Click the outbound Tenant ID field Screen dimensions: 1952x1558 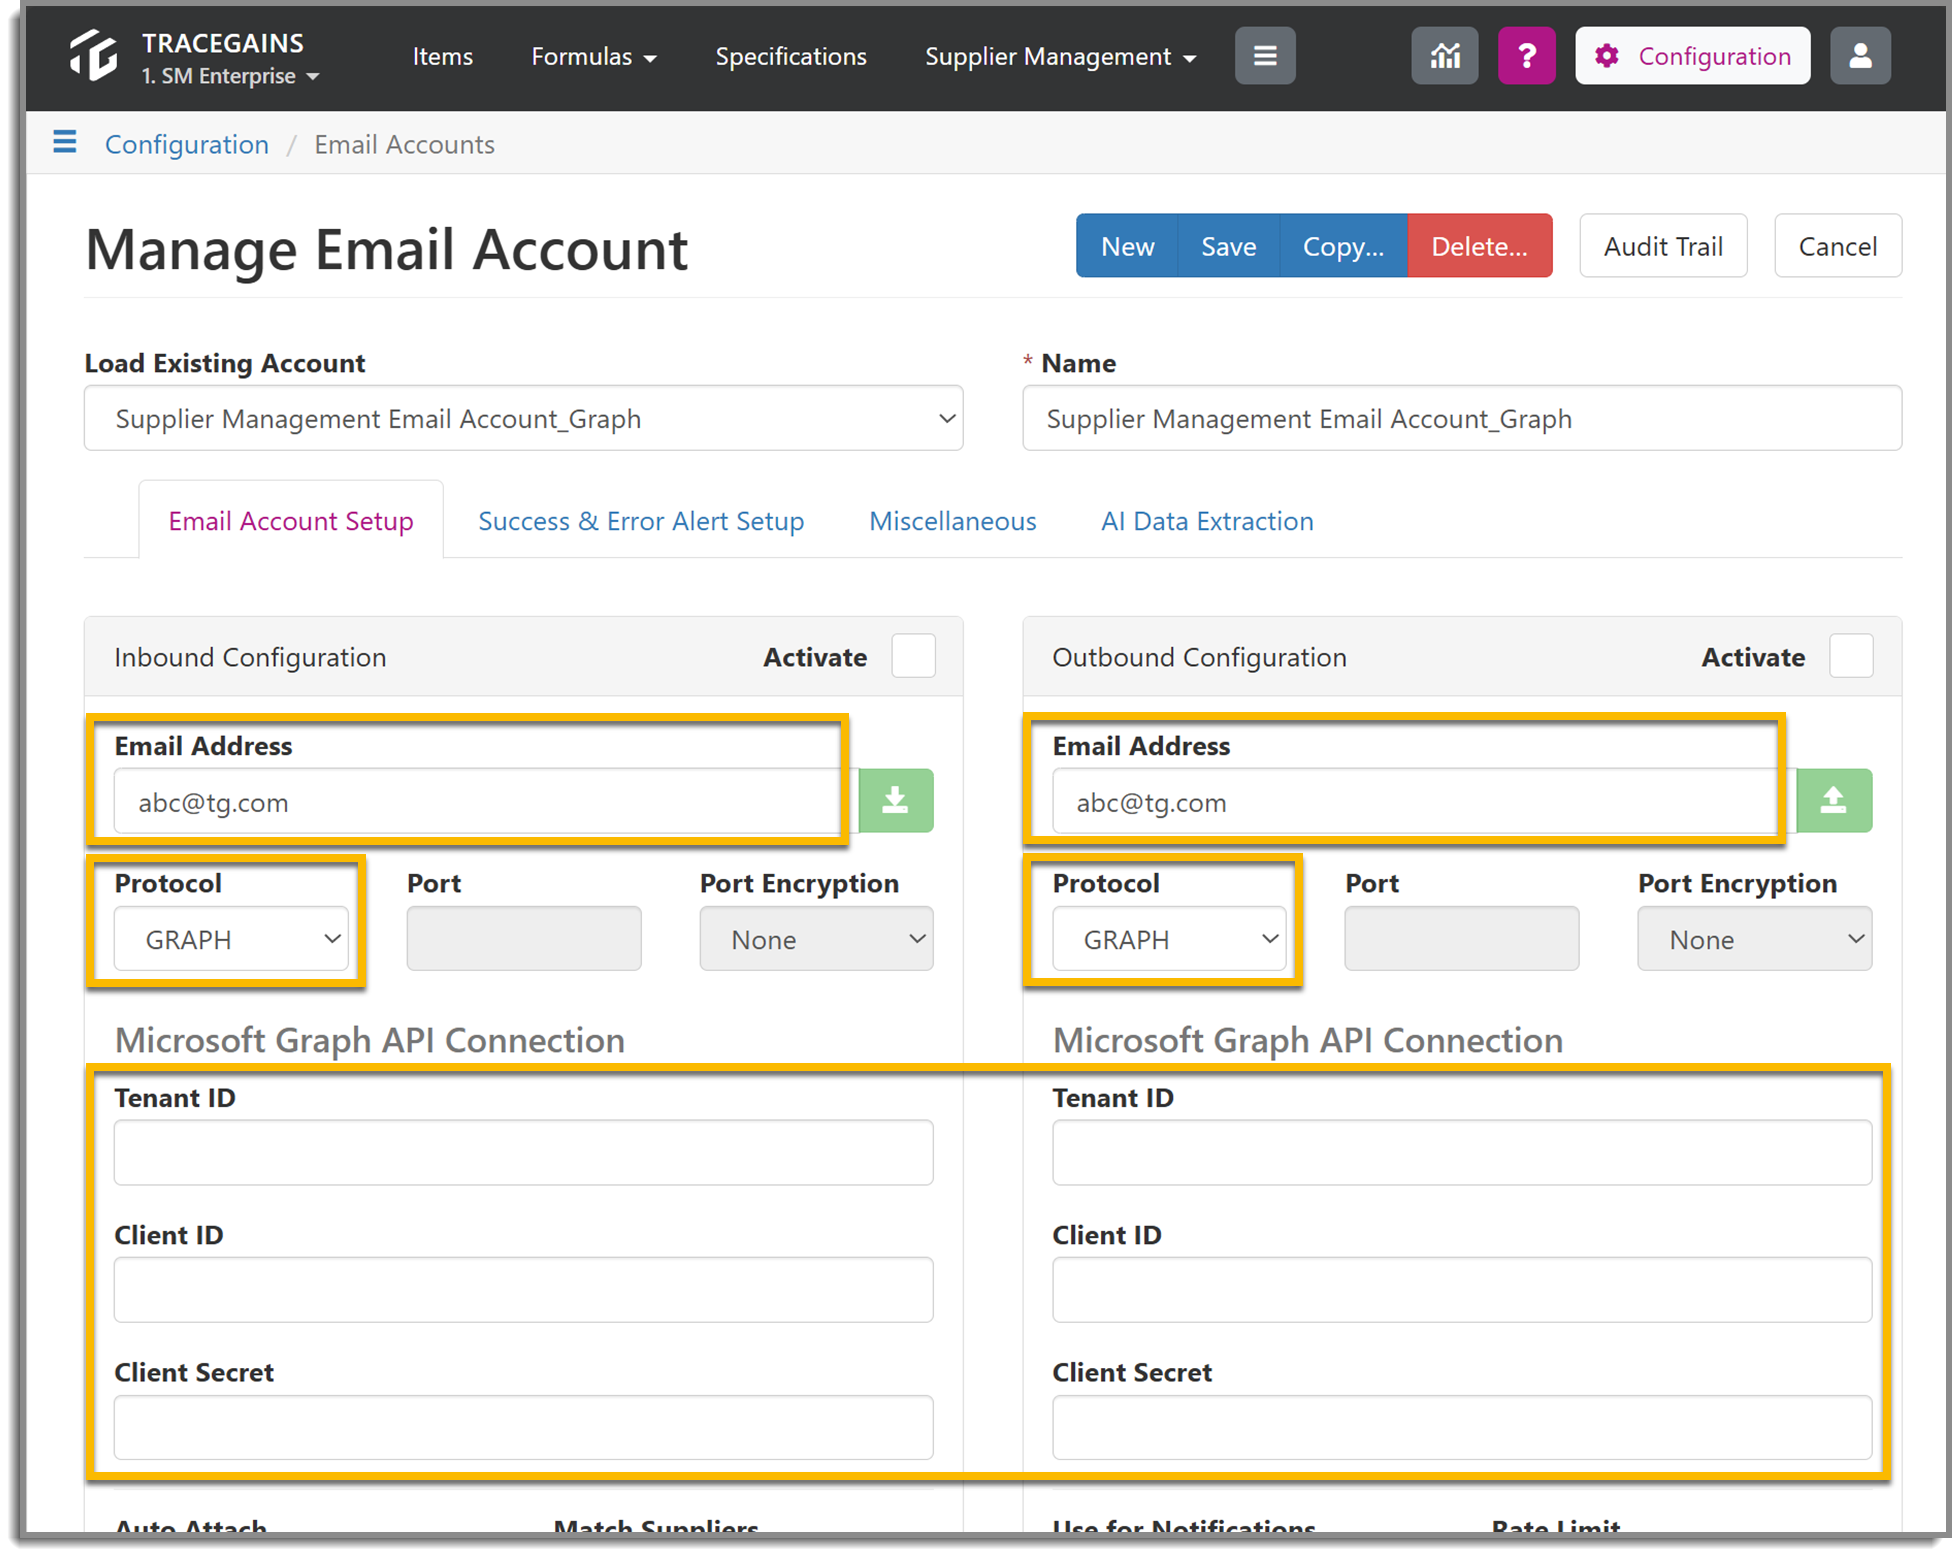pos(1462,1152)
